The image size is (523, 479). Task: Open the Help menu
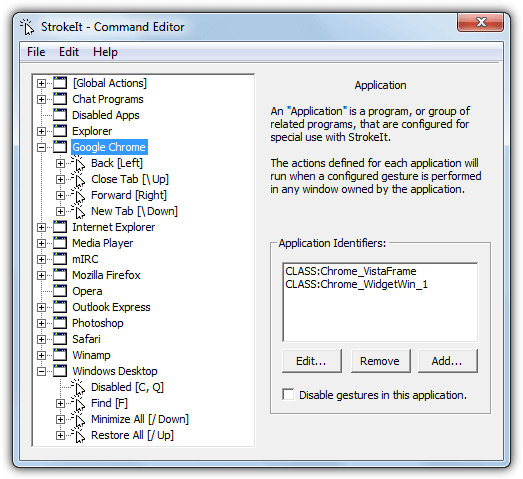pyautogui.click(x=105, y=52)
